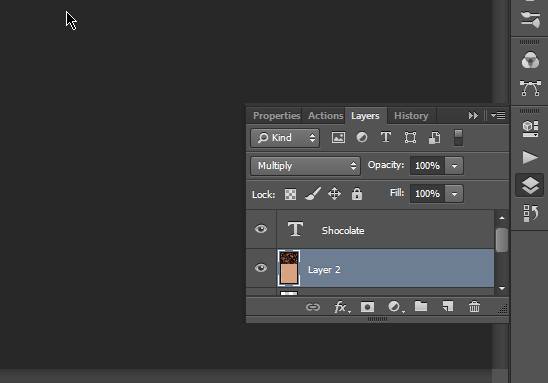Add a layer mask

[x=367, y=307]
